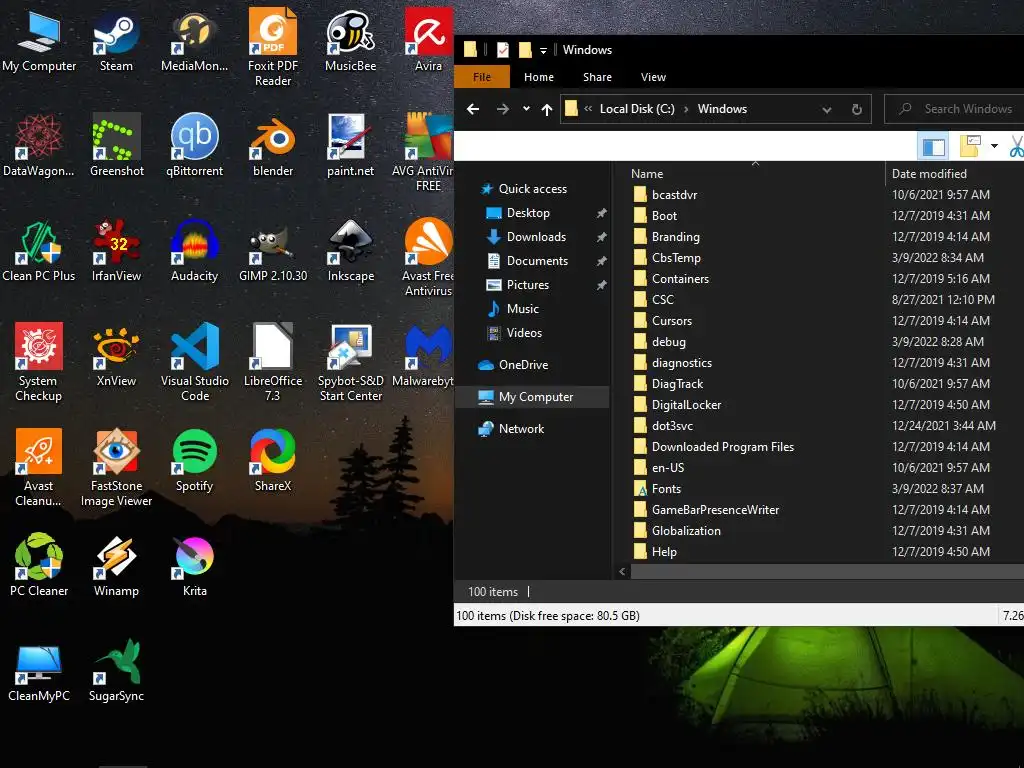Viewport: 1024px width, 768px height.
Task: Click the Forward navigation arrow
Action: click(x=502, y=109)
